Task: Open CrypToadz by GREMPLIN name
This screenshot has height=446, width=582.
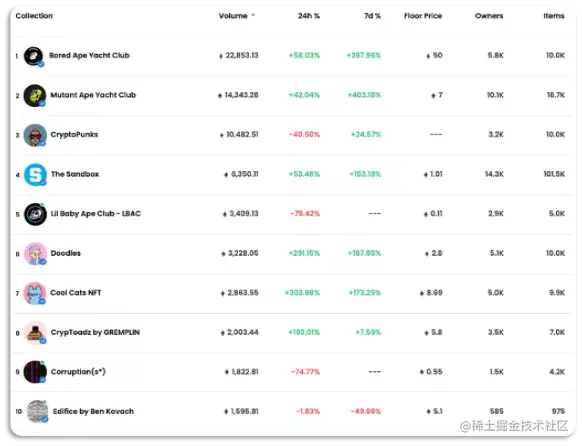Action: (x=95, y=332)
